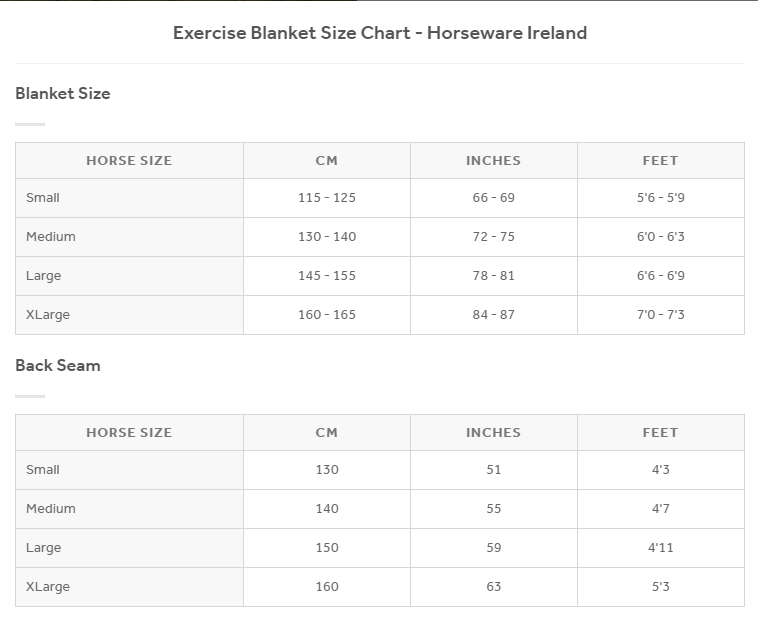
Task: Click the 84 - 87 inches cell
Action: [494, 315]
